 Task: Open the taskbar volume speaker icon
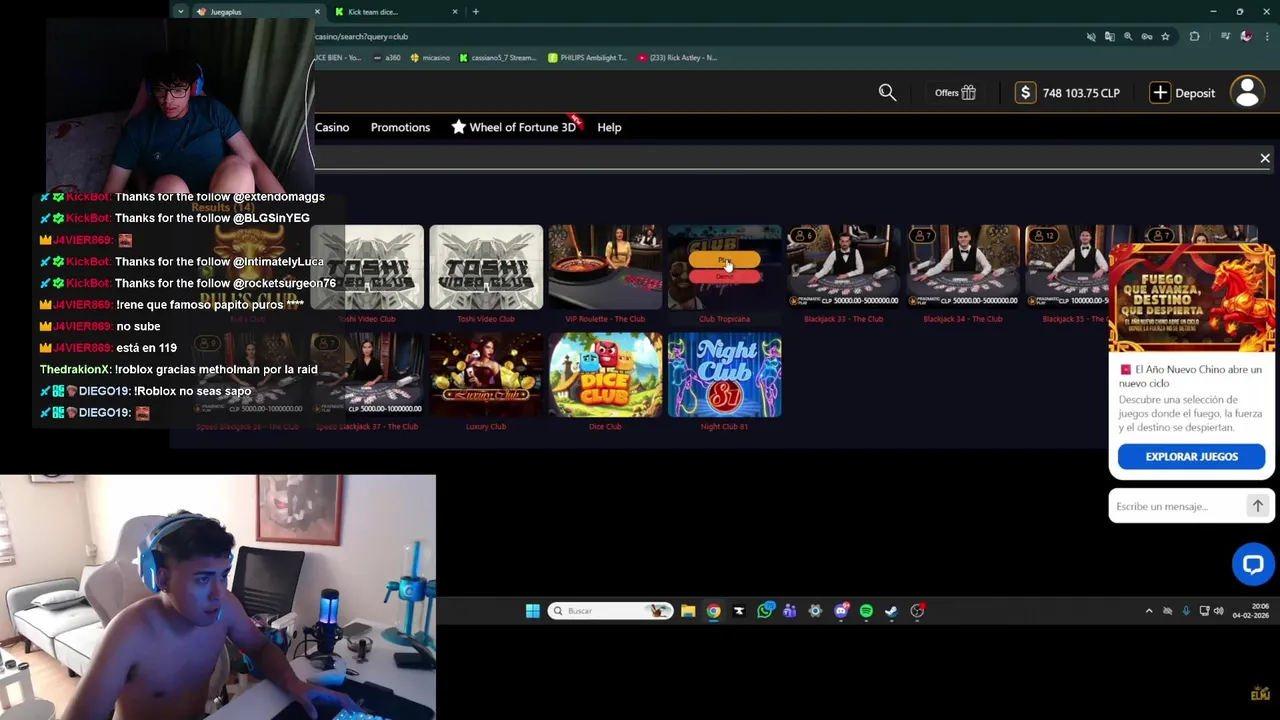pos(1218,611)
